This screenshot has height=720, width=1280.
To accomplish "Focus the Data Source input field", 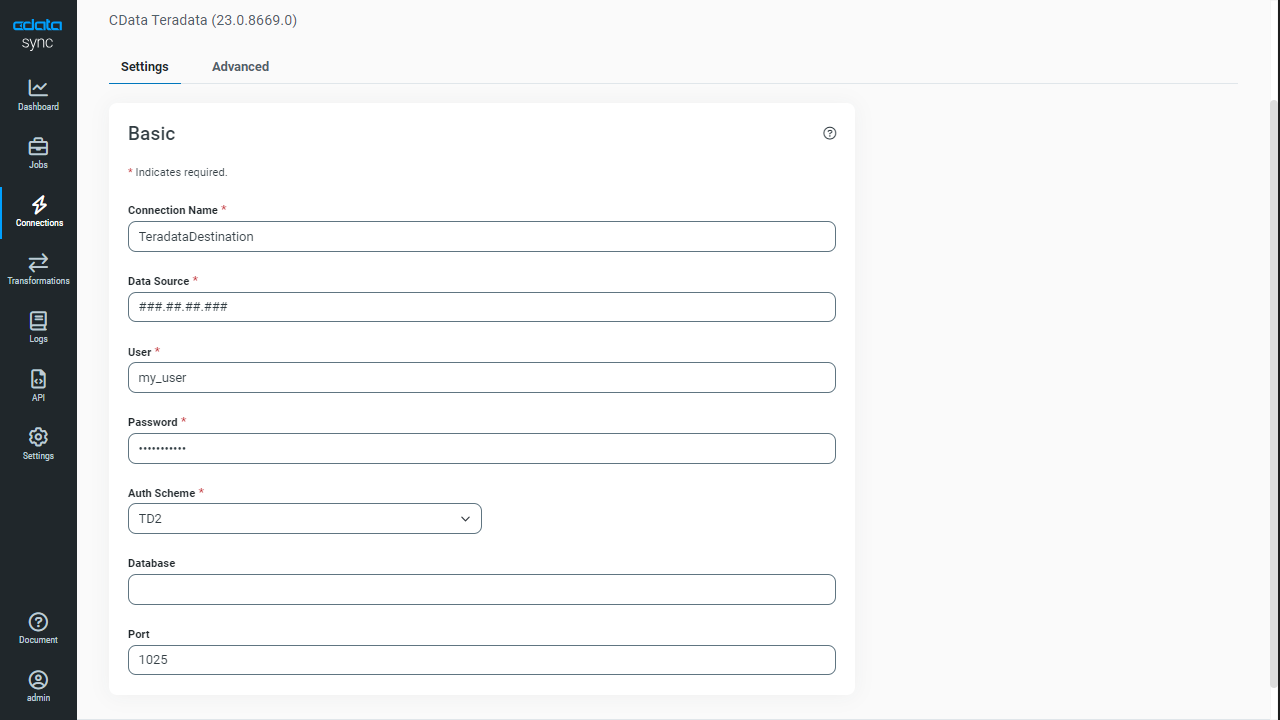I will tap(482, 307).
